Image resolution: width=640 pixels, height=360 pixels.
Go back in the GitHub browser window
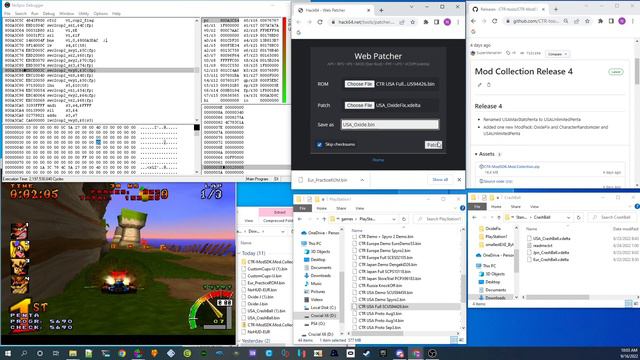tap(473, 21)
